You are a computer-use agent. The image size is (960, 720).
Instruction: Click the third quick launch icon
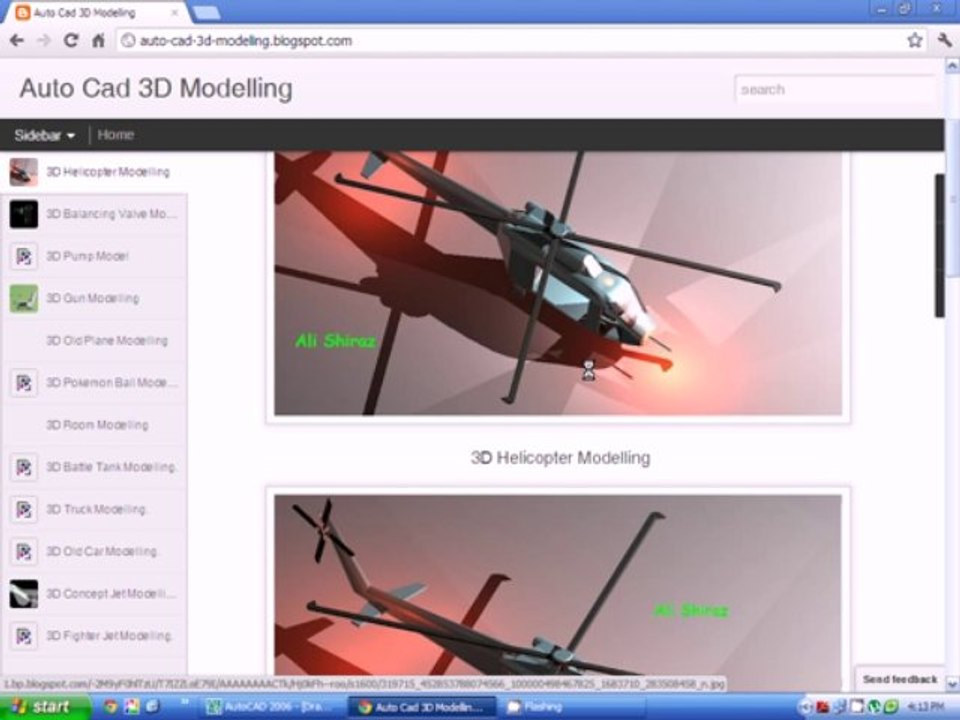click(x=152, y=707)
